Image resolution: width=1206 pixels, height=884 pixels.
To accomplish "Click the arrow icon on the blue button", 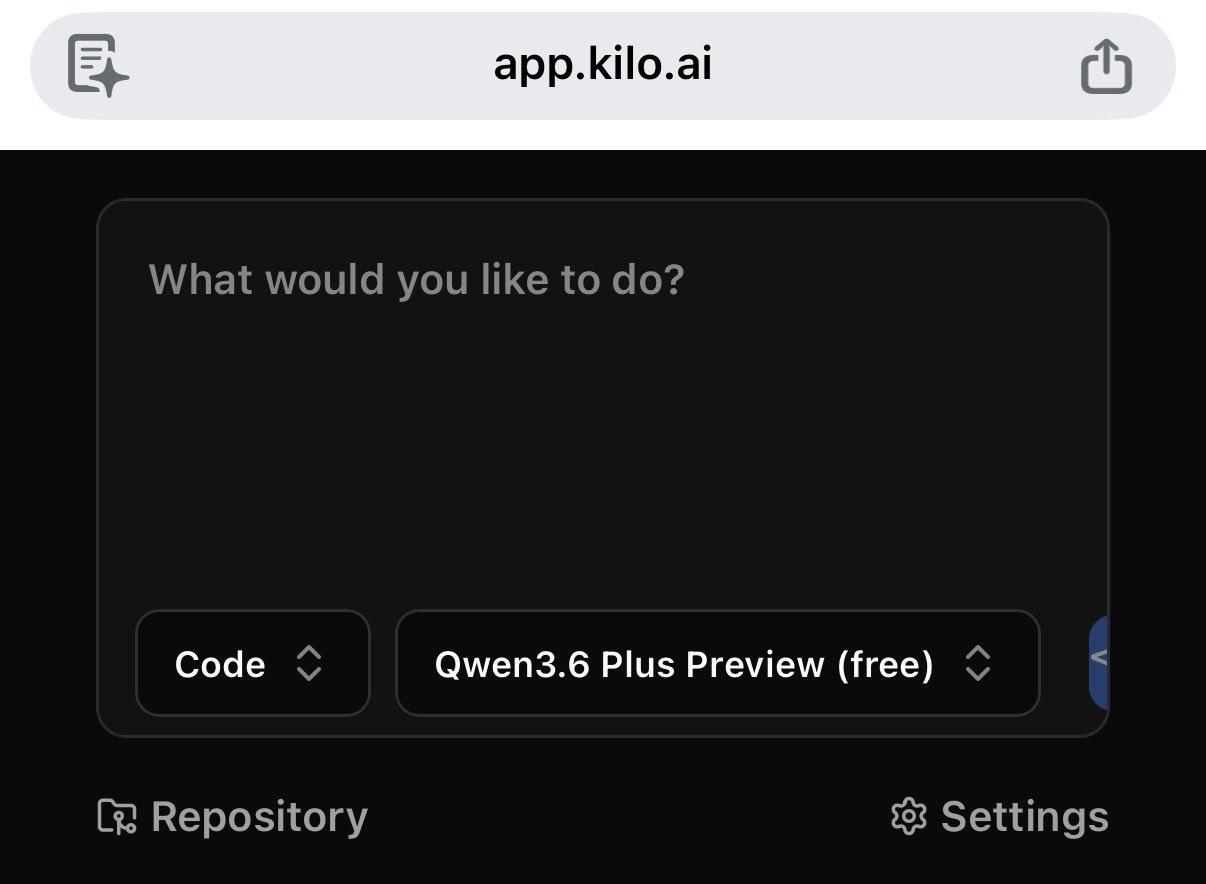I will click(1098, 659).
